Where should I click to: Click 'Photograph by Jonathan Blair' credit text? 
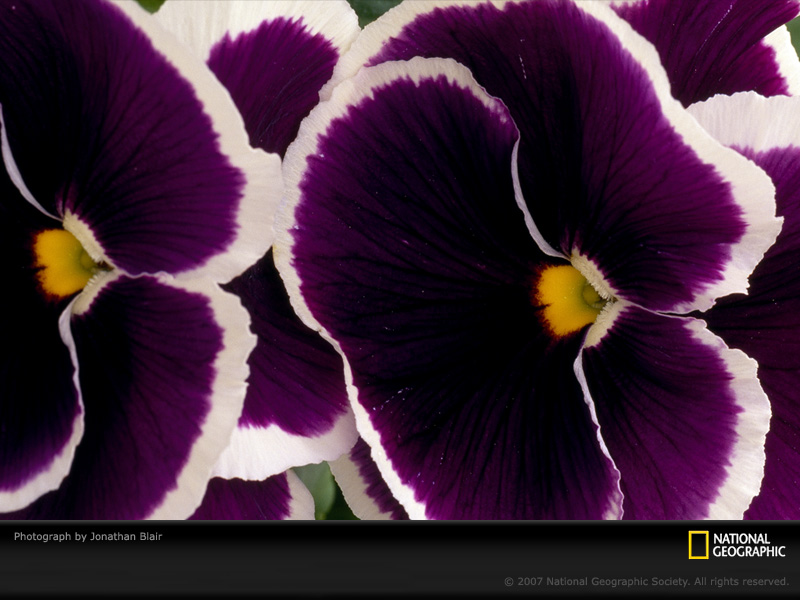[x=88, y=536]
